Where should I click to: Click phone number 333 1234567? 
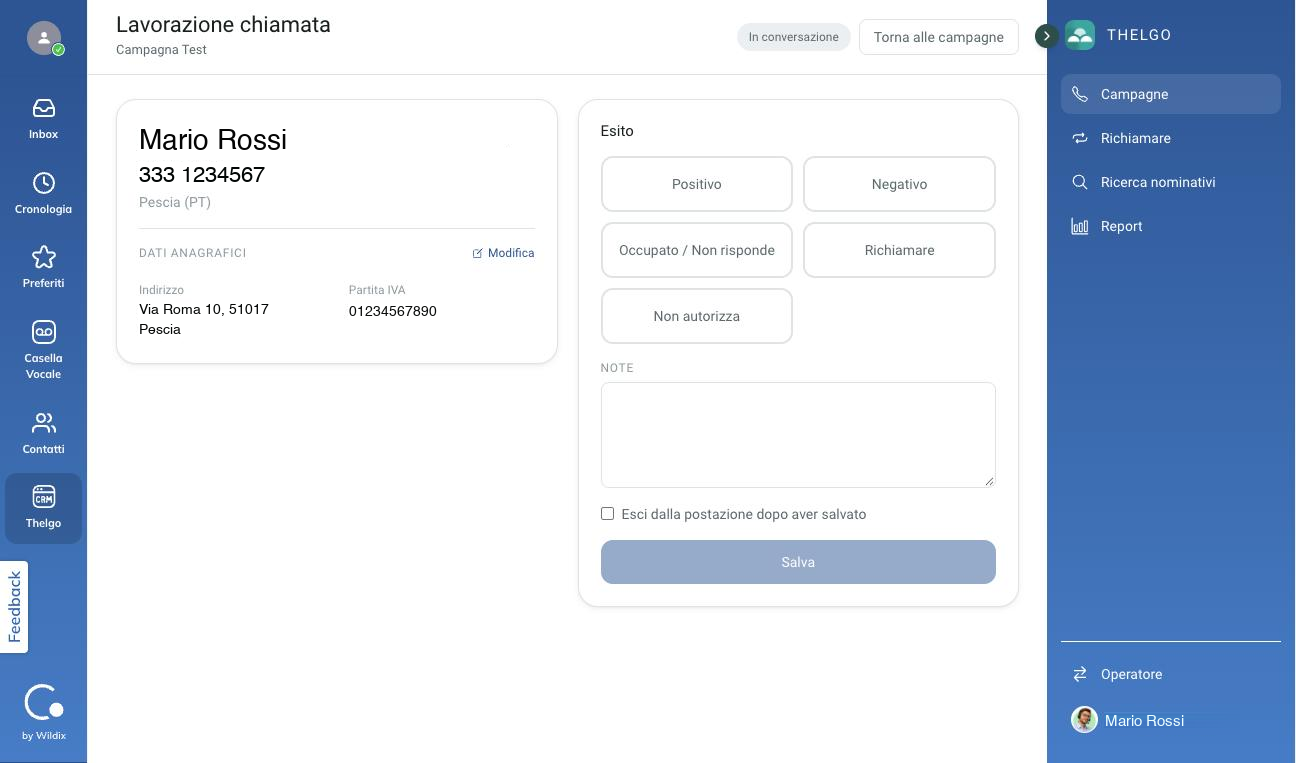[202, 175]
